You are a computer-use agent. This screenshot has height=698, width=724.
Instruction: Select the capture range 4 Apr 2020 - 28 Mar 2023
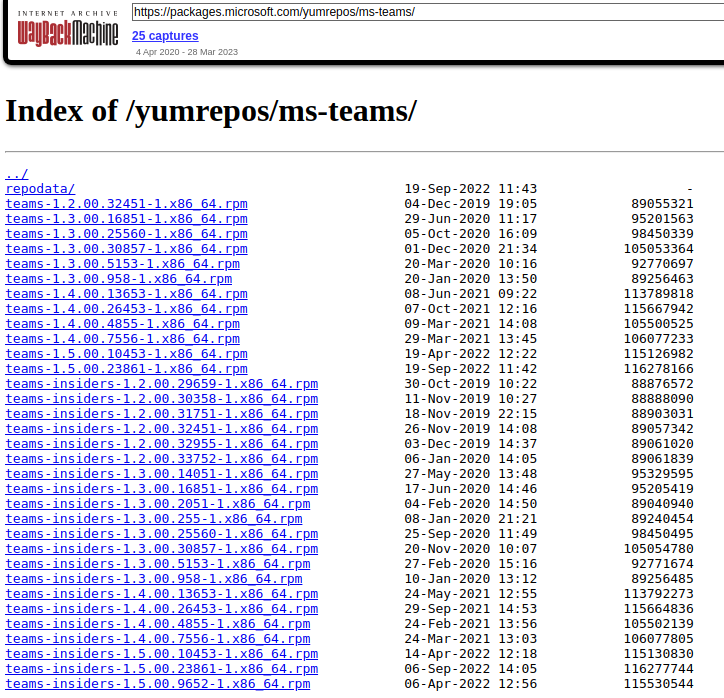187,52
